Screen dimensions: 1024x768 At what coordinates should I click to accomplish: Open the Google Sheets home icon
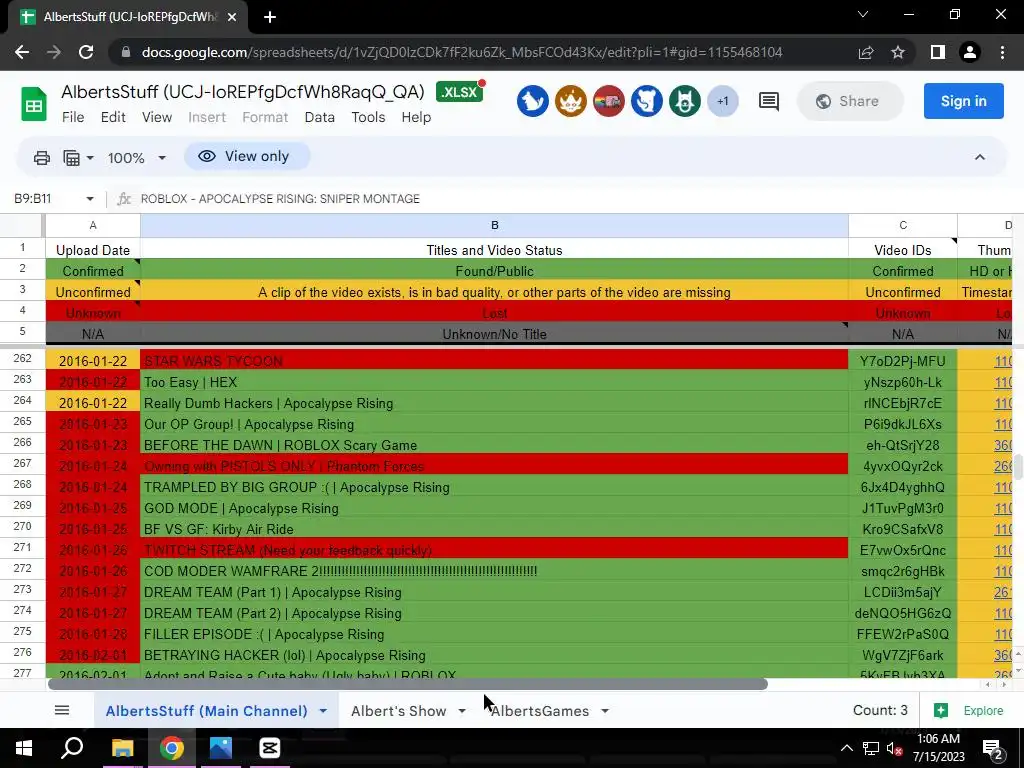(33, 104)
